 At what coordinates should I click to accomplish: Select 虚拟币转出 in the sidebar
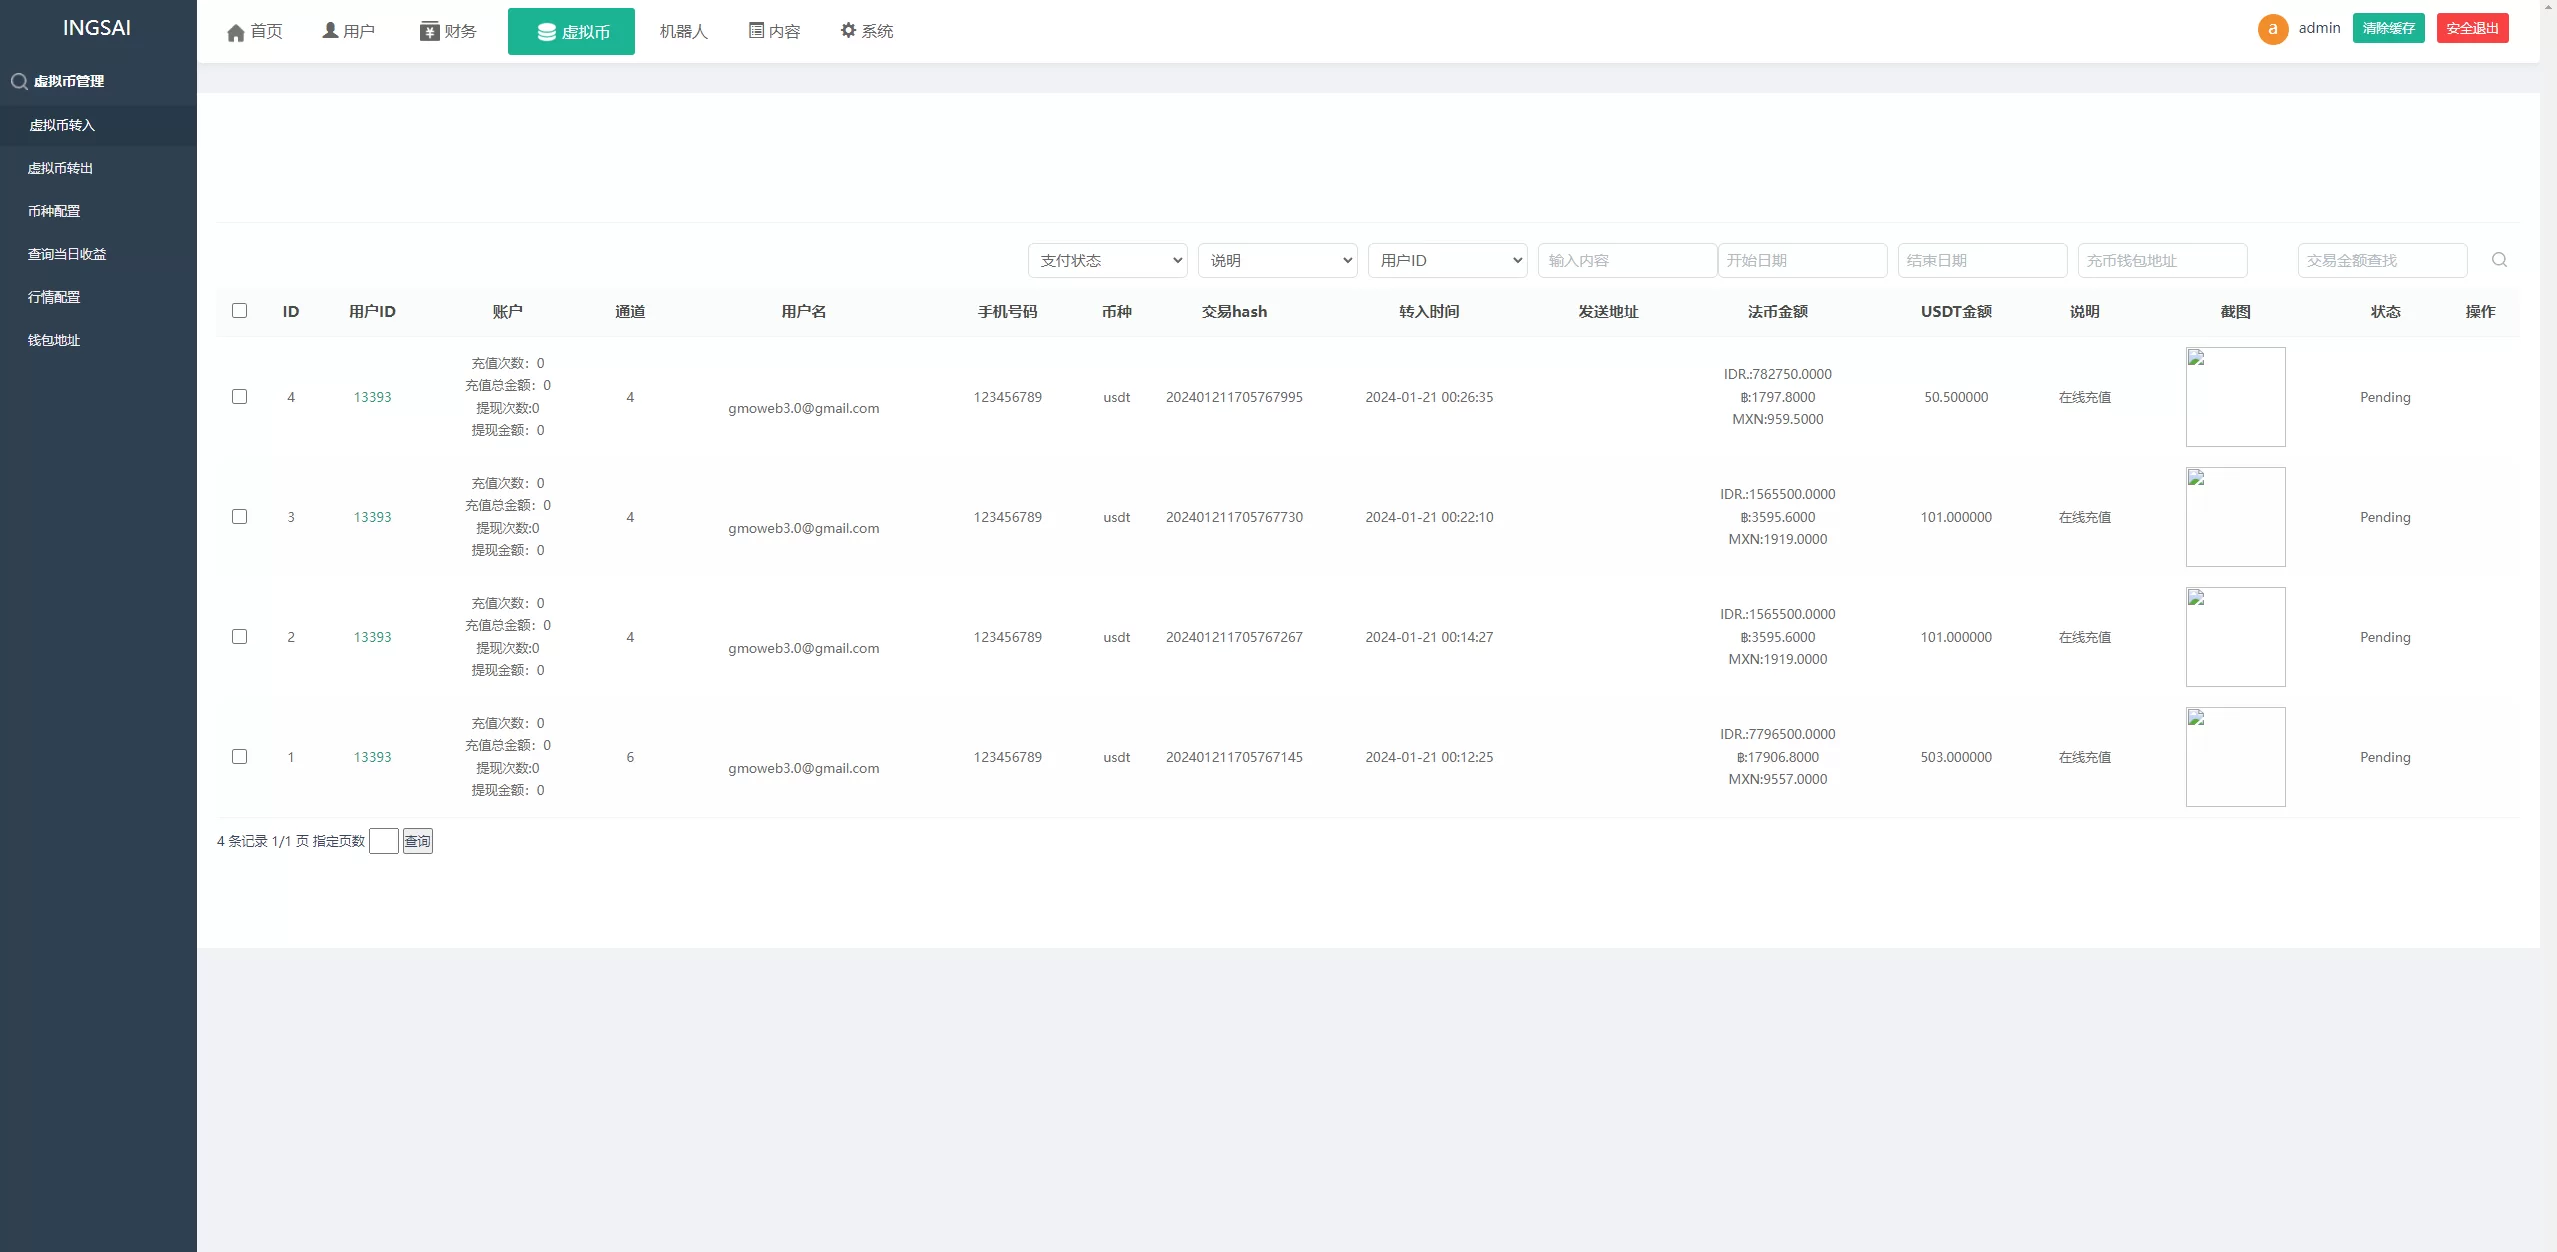click(x=60, y=168)
